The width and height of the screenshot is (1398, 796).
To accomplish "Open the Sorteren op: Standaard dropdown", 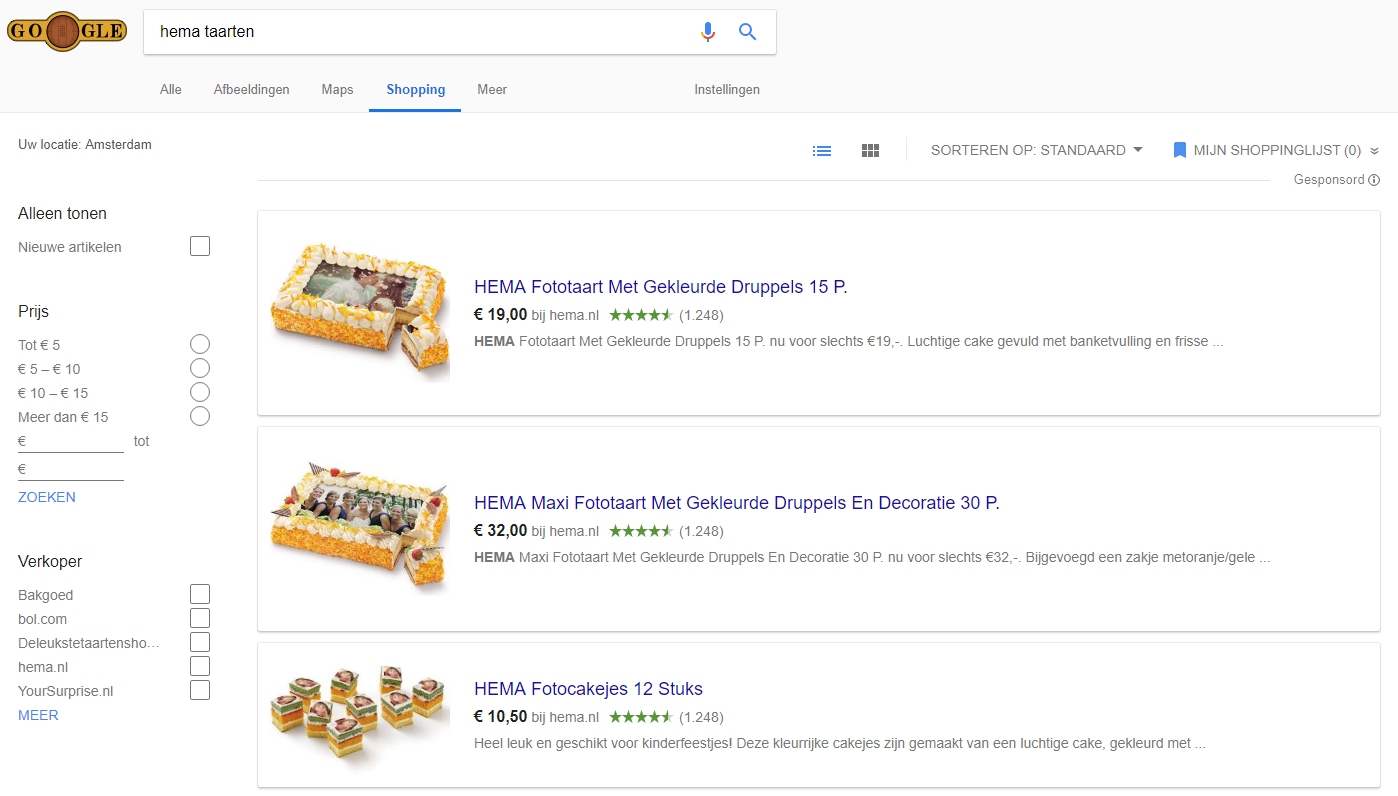I will point(1036,150).
